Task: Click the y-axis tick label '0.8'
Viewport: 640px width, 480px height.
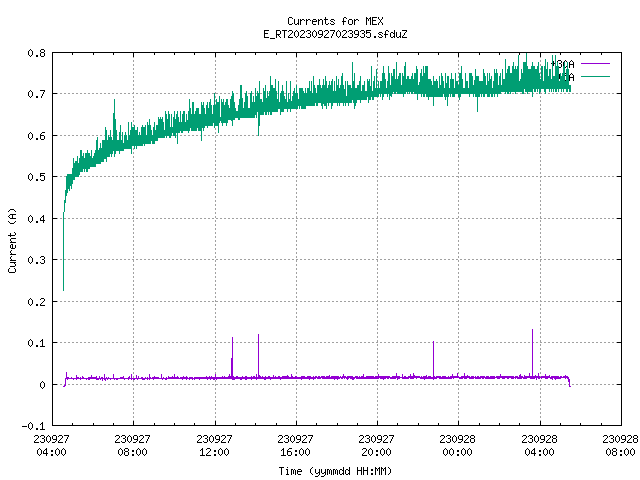Action: pyautogui.click(x=36, y=53)
